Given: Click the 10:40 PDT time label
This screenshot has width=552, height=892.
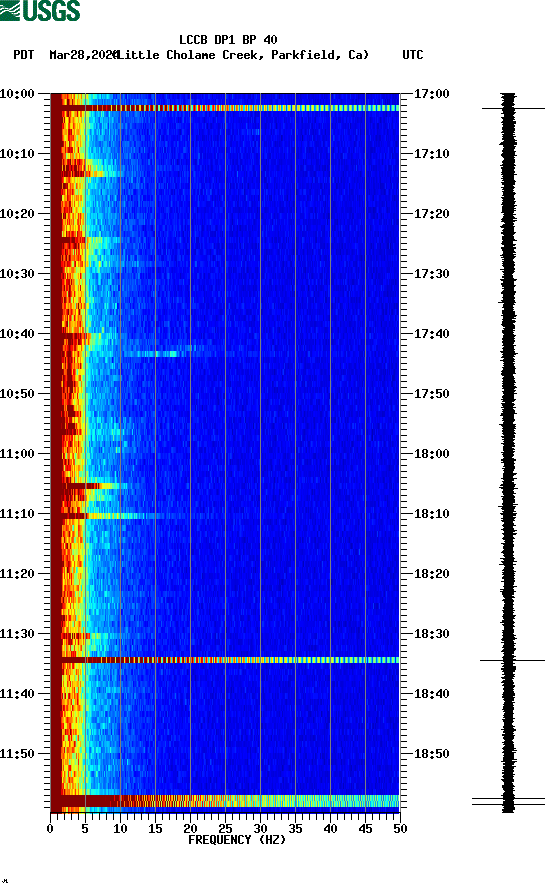Looking at the screenshot, I should 17,334.
